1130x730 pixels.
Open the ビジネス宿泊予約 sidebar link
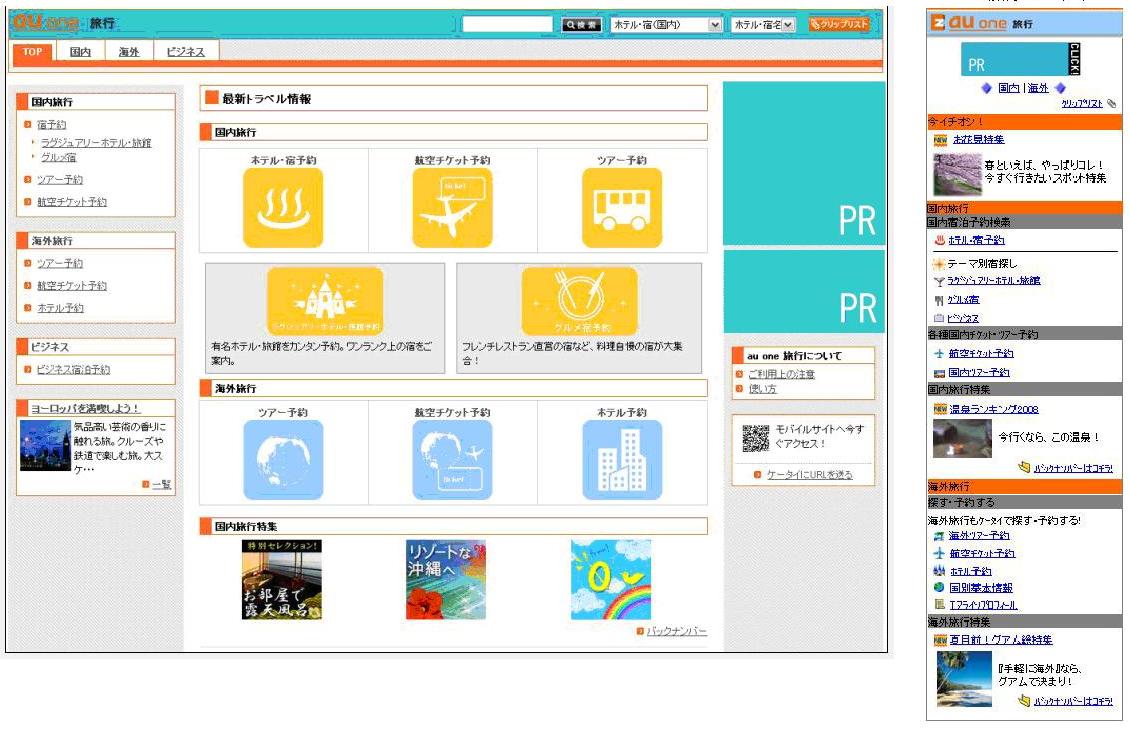point(73,370)
